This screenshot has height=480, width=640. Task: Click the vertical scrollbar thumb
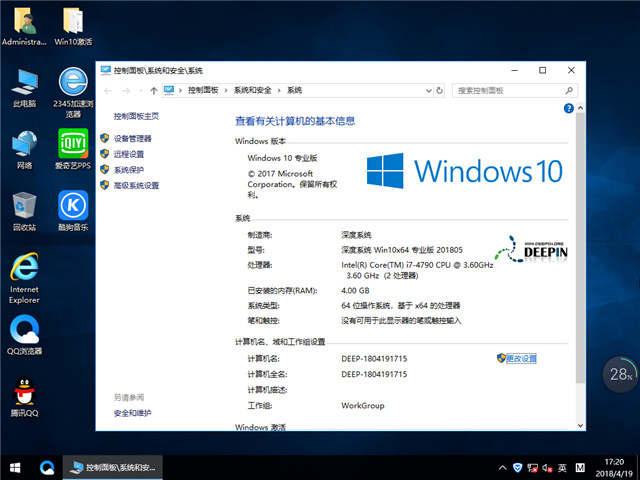tap(580, 248)
